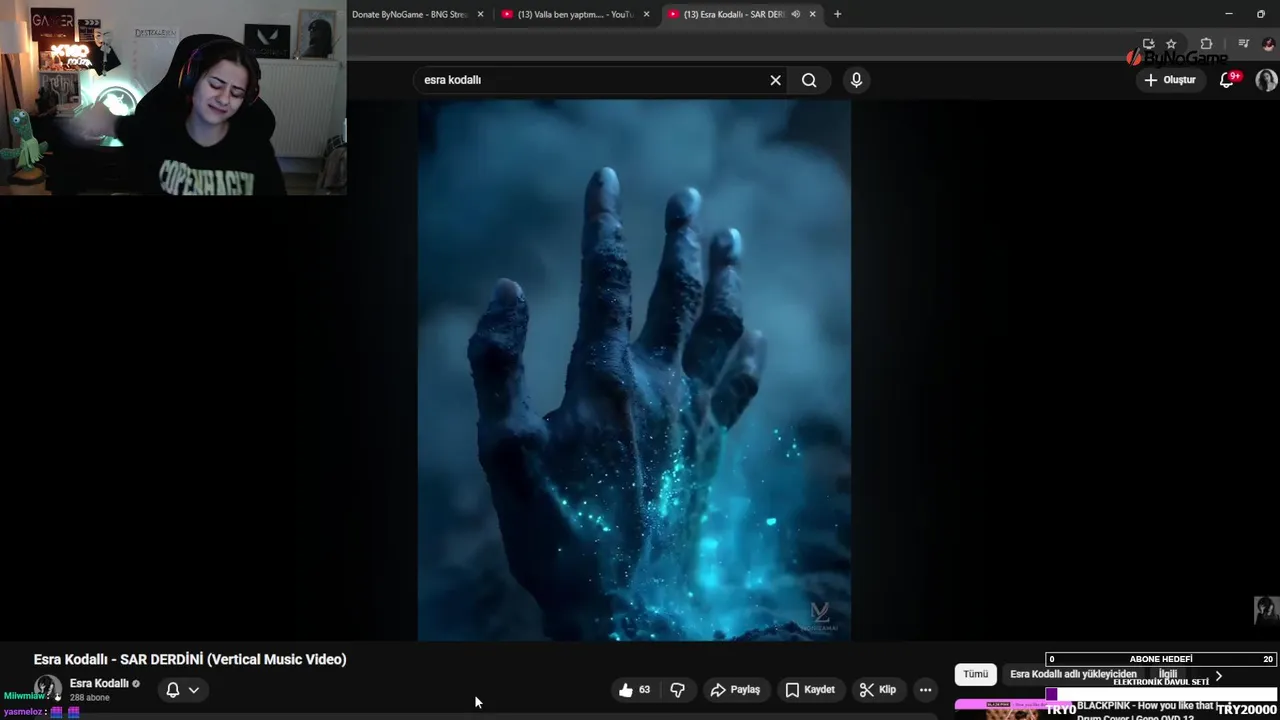Open the Chrome profile avatar
Viewport: 1280px width, 720px height.
[1268, 44]
